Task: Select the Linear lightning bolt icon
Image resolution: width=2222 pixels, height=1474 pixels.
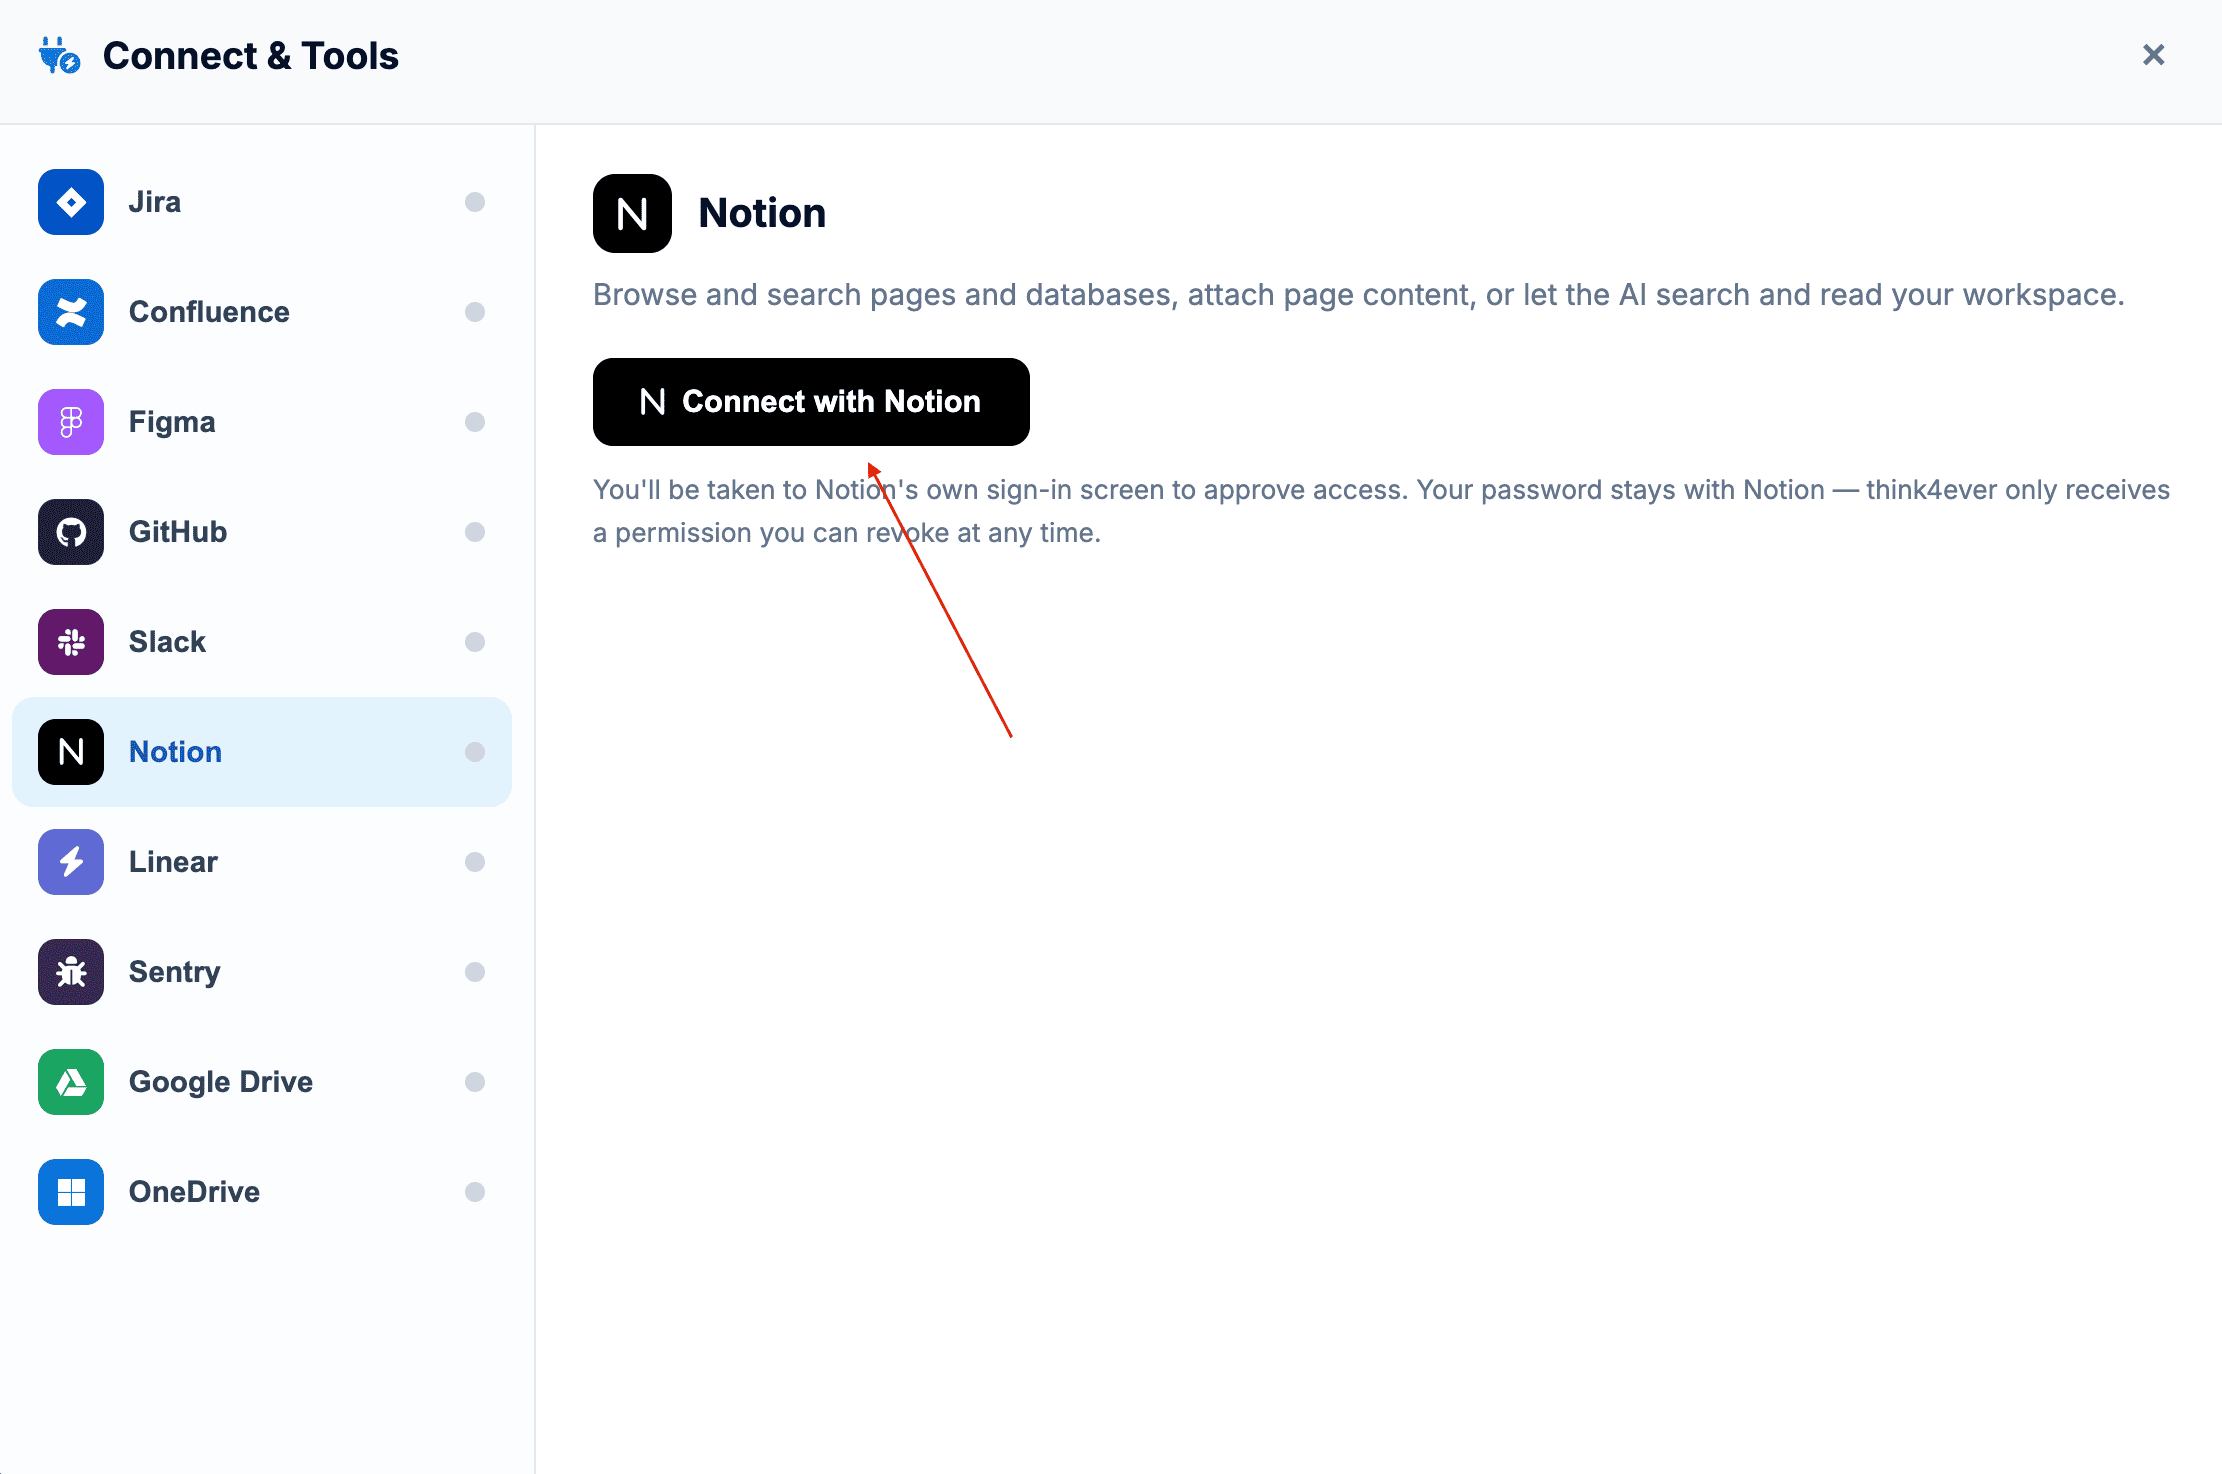Action: coord(71,862)
